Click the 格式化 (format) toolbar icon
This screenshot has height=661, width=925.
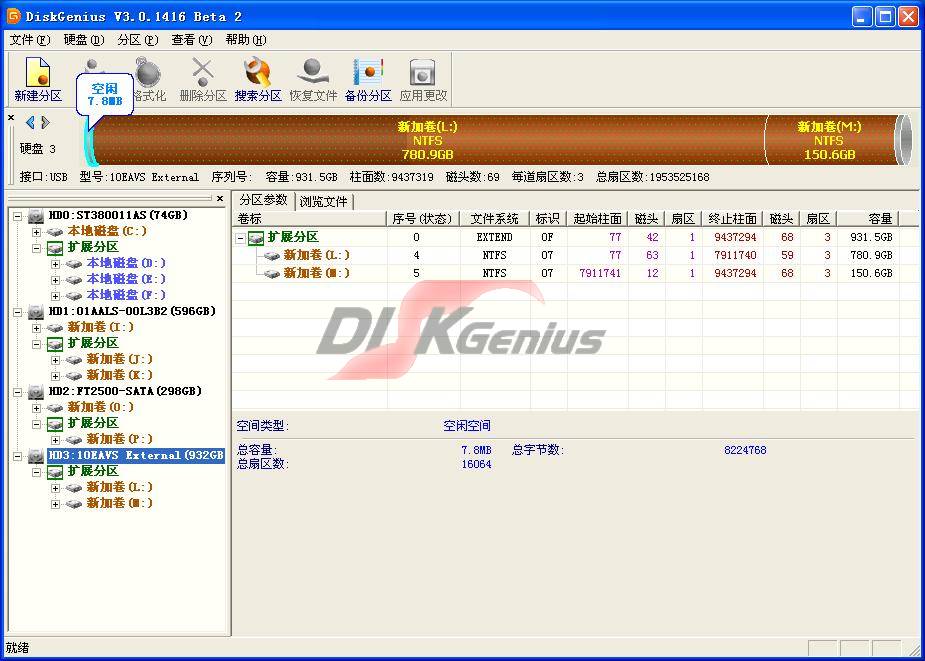[x=147, y=79]
